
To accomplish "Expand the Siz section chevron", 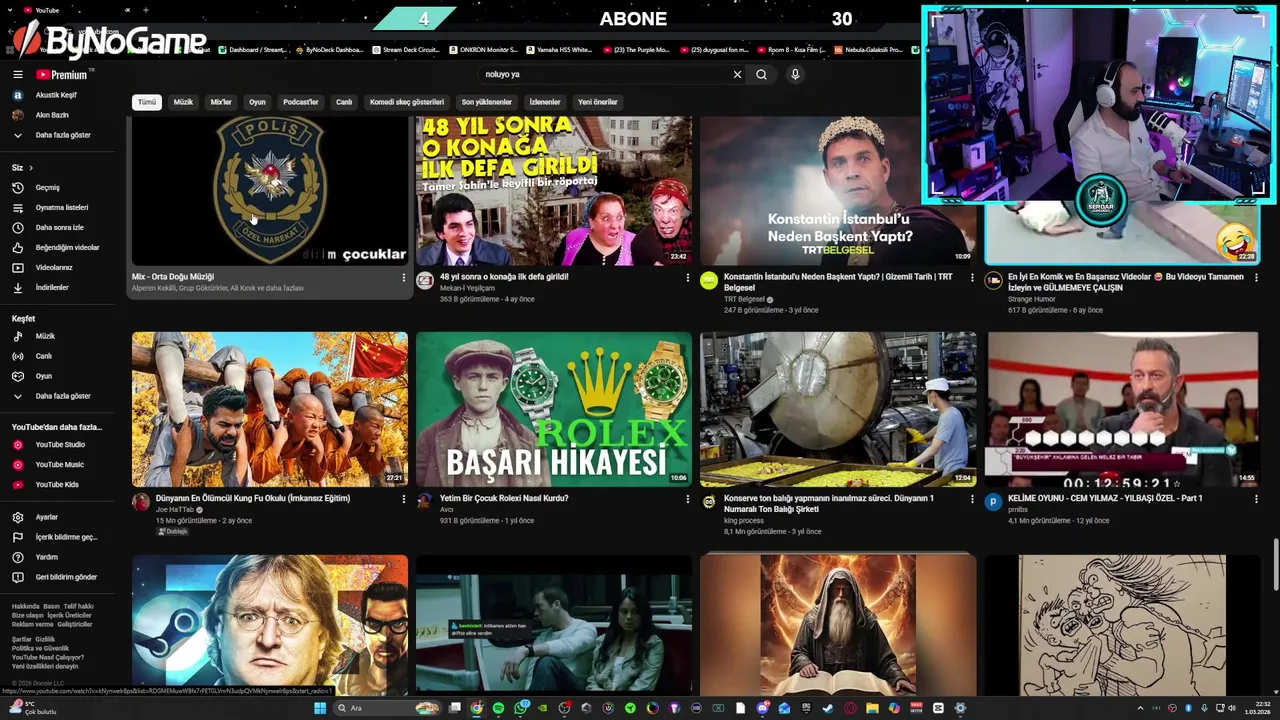I will [x=31, y=168].
